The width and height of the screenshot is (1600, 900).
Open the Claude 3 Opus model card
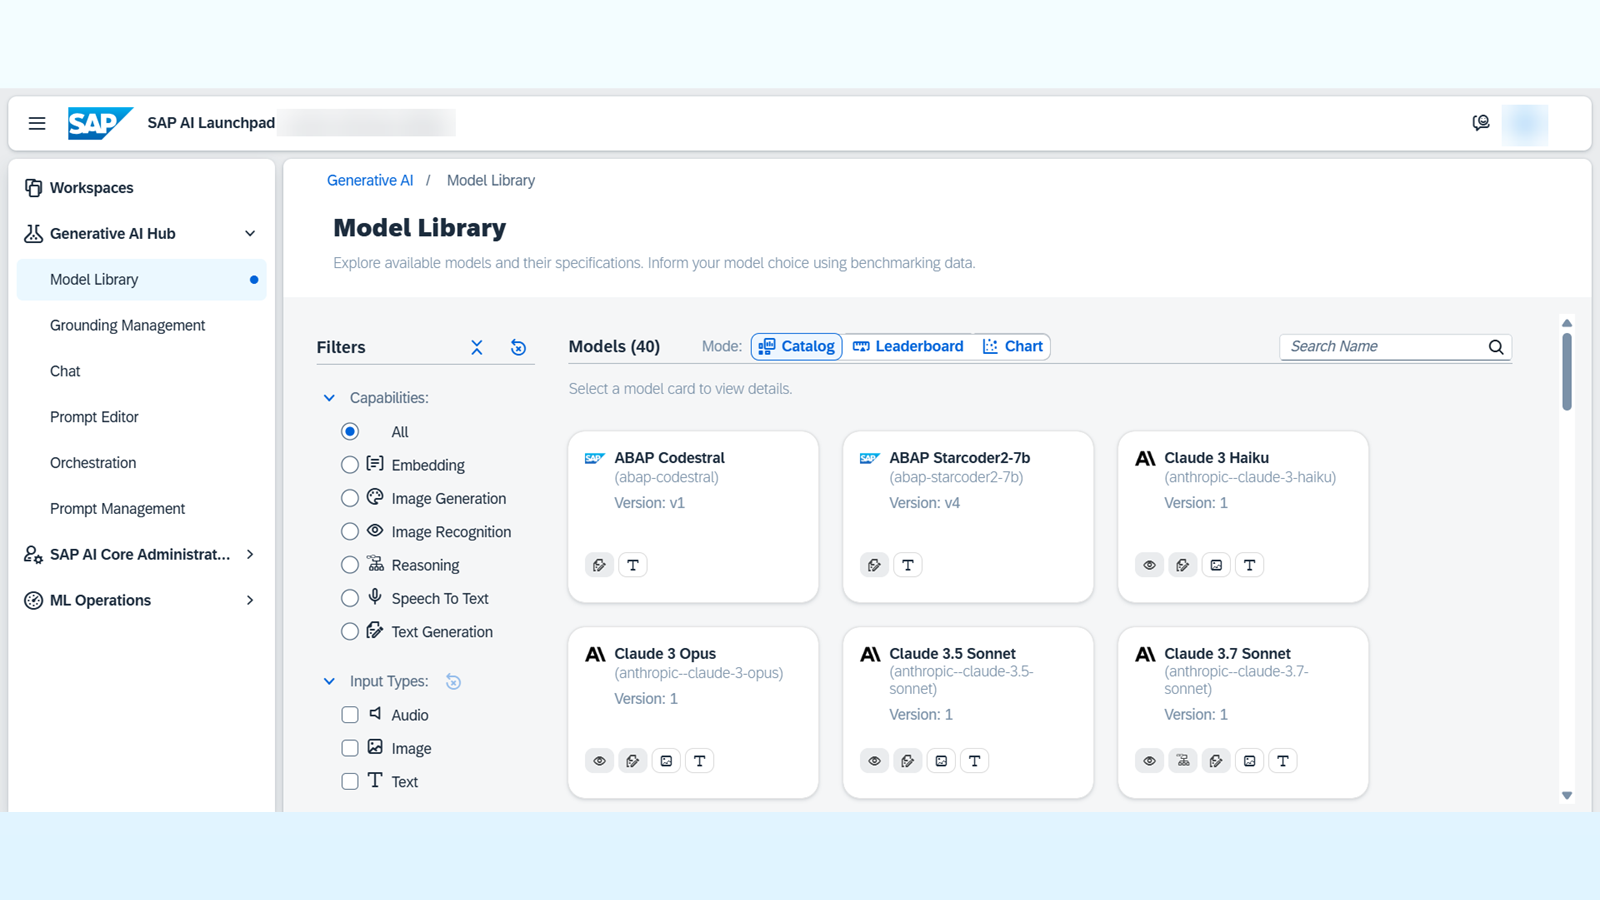point(693,713)
